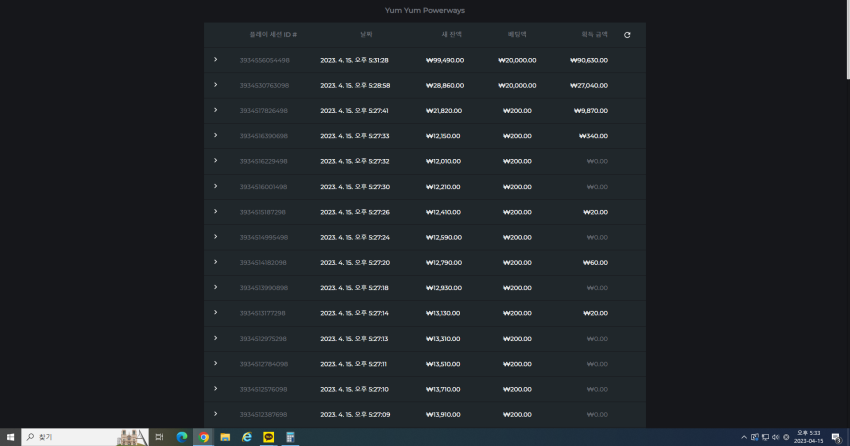This screenshot has height=446, width=850.
Task: Click the 베팅액 column header
Action: (x=517, y=35)
